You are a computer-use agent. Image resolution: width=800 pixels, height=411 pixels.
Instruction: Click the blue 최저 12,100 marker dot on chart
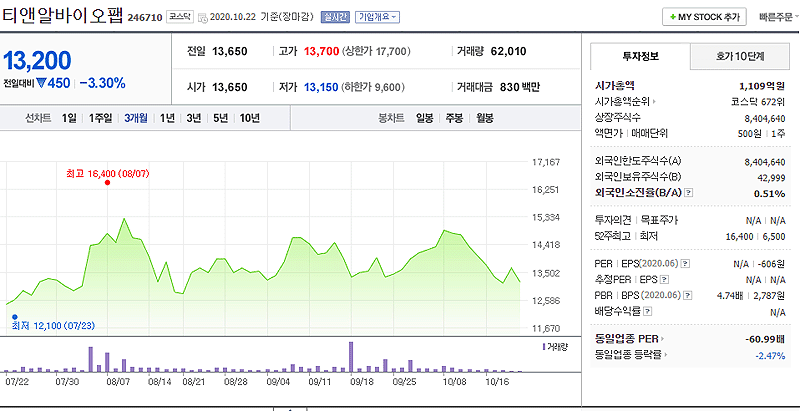[x=15, y=317]
